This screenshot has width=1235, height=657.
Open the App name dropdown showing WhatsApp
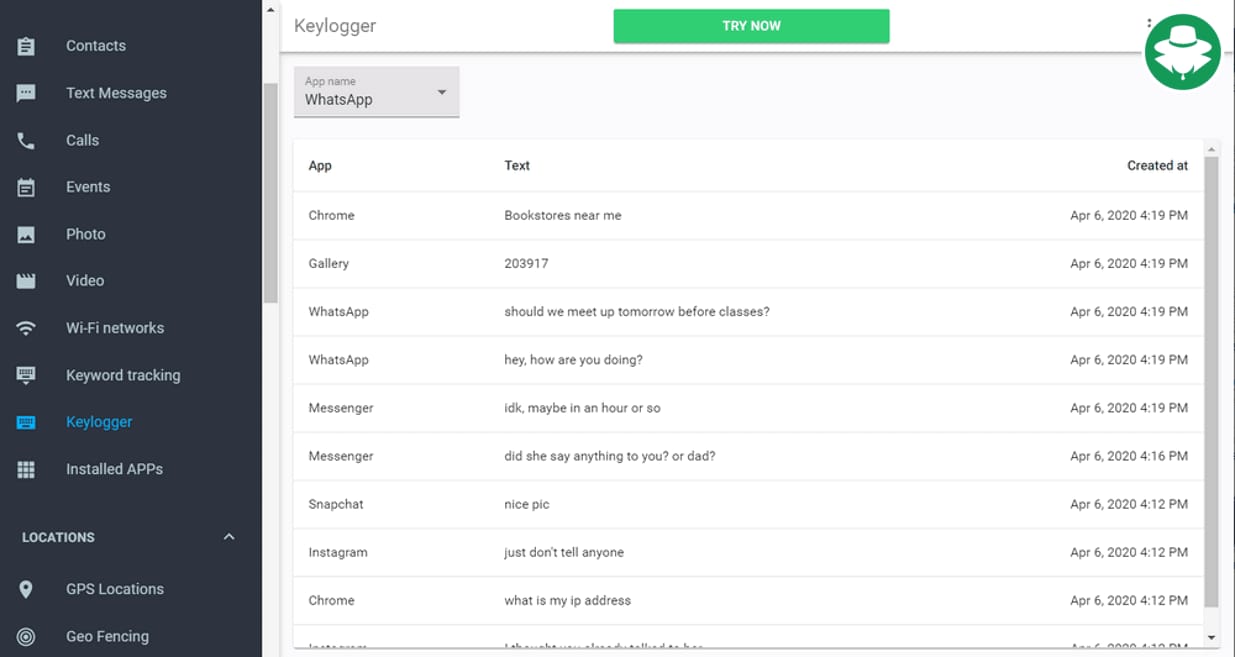coord(376,92)
